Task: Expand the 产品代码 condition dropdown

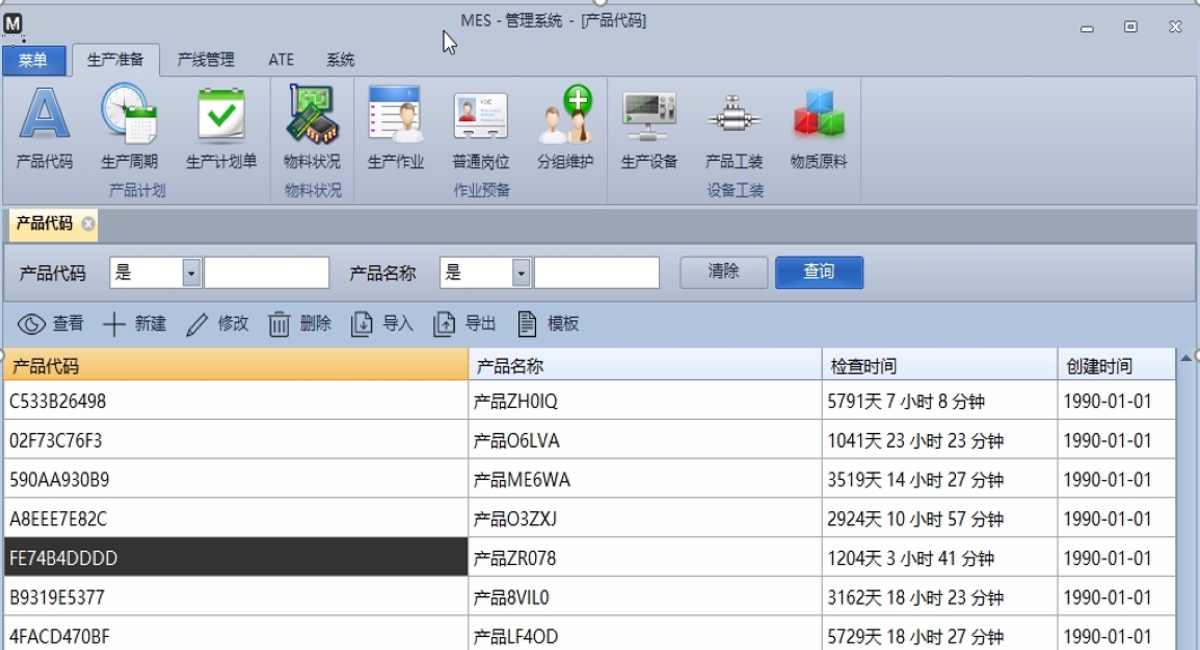Action: [191, 273]
